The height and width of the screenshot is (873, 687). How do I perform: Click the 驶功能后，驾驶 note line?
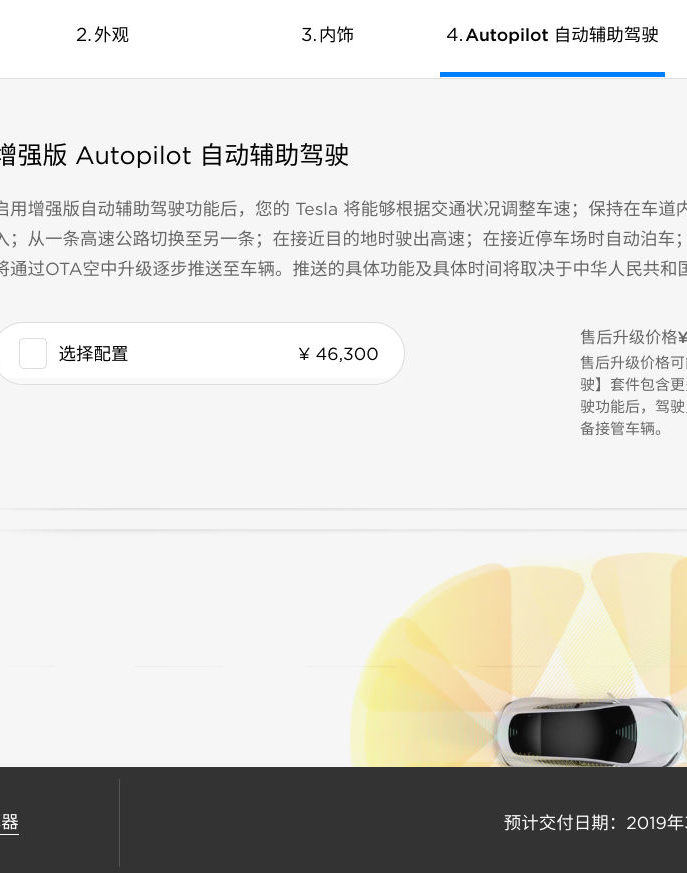coord(634,406)
